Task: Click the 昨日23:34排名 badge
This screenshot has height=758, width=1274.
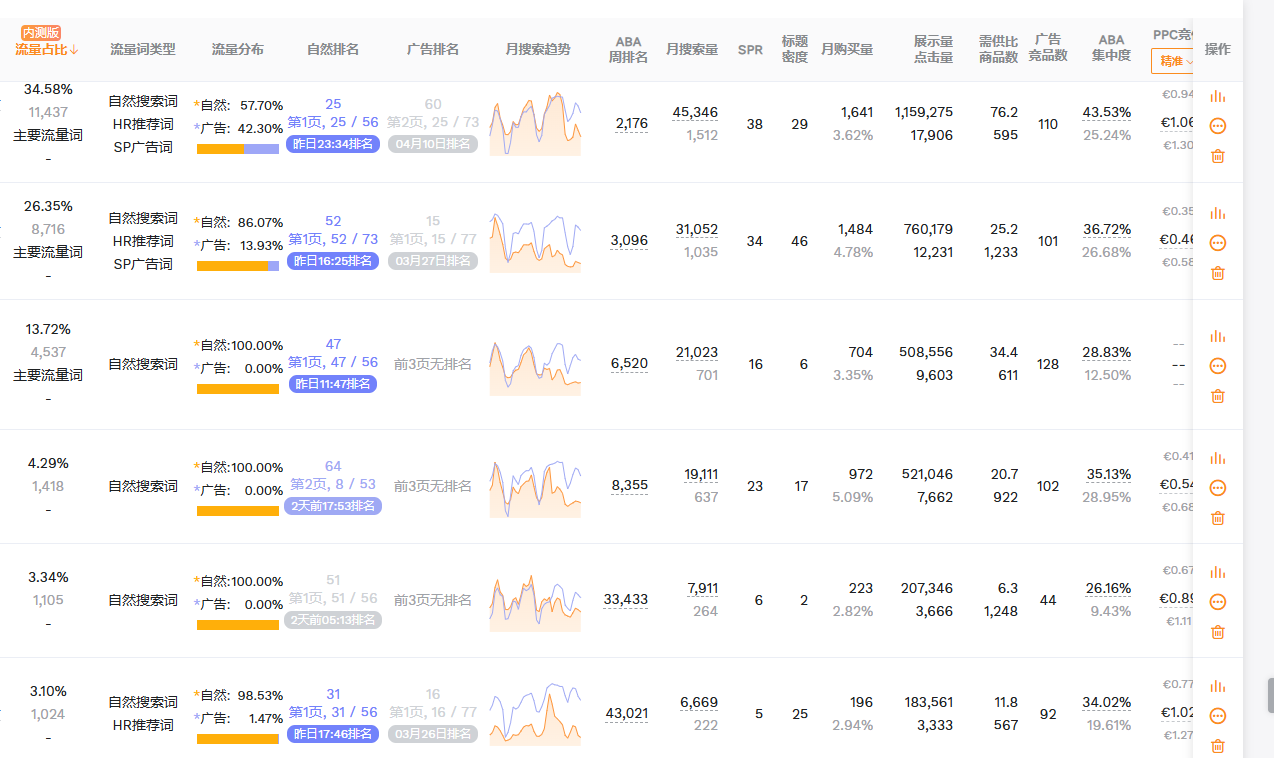Action: [333, 144]
